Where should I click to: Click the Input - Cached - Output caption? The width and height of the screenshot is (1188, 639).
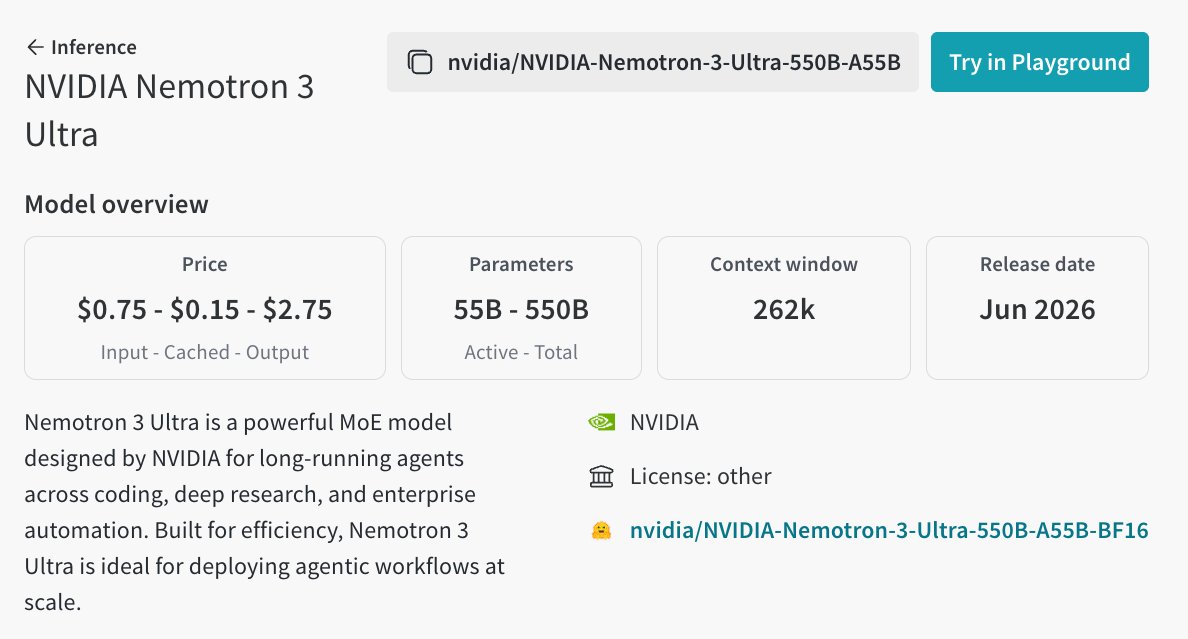click(205, 352)
